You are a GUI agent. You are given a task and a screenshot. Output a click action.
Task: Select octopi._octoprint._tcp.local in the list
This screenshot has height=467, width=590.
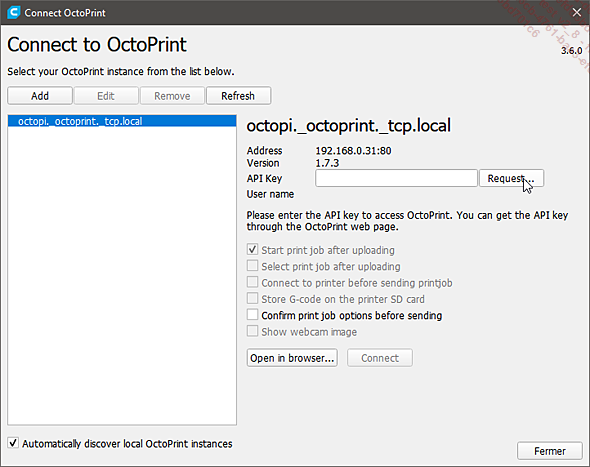point(122,121)
